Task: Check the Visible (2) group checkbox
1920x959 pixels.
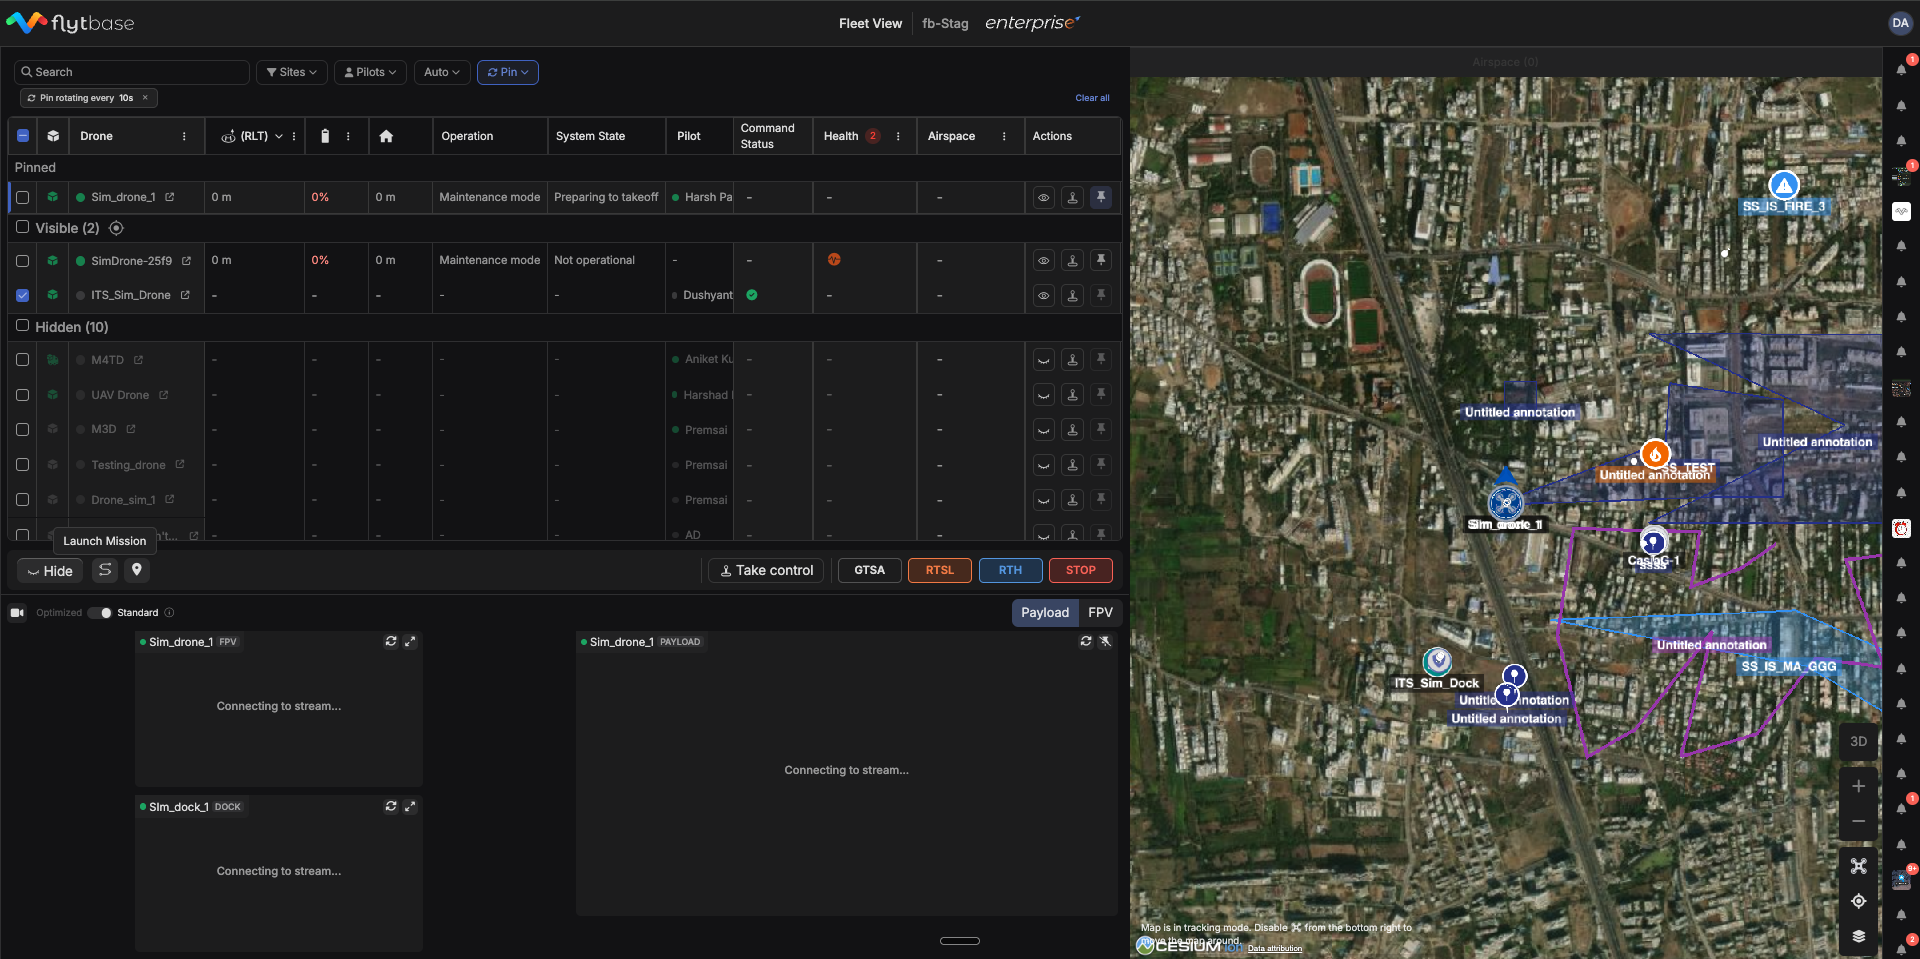Action: click(22, 227)
